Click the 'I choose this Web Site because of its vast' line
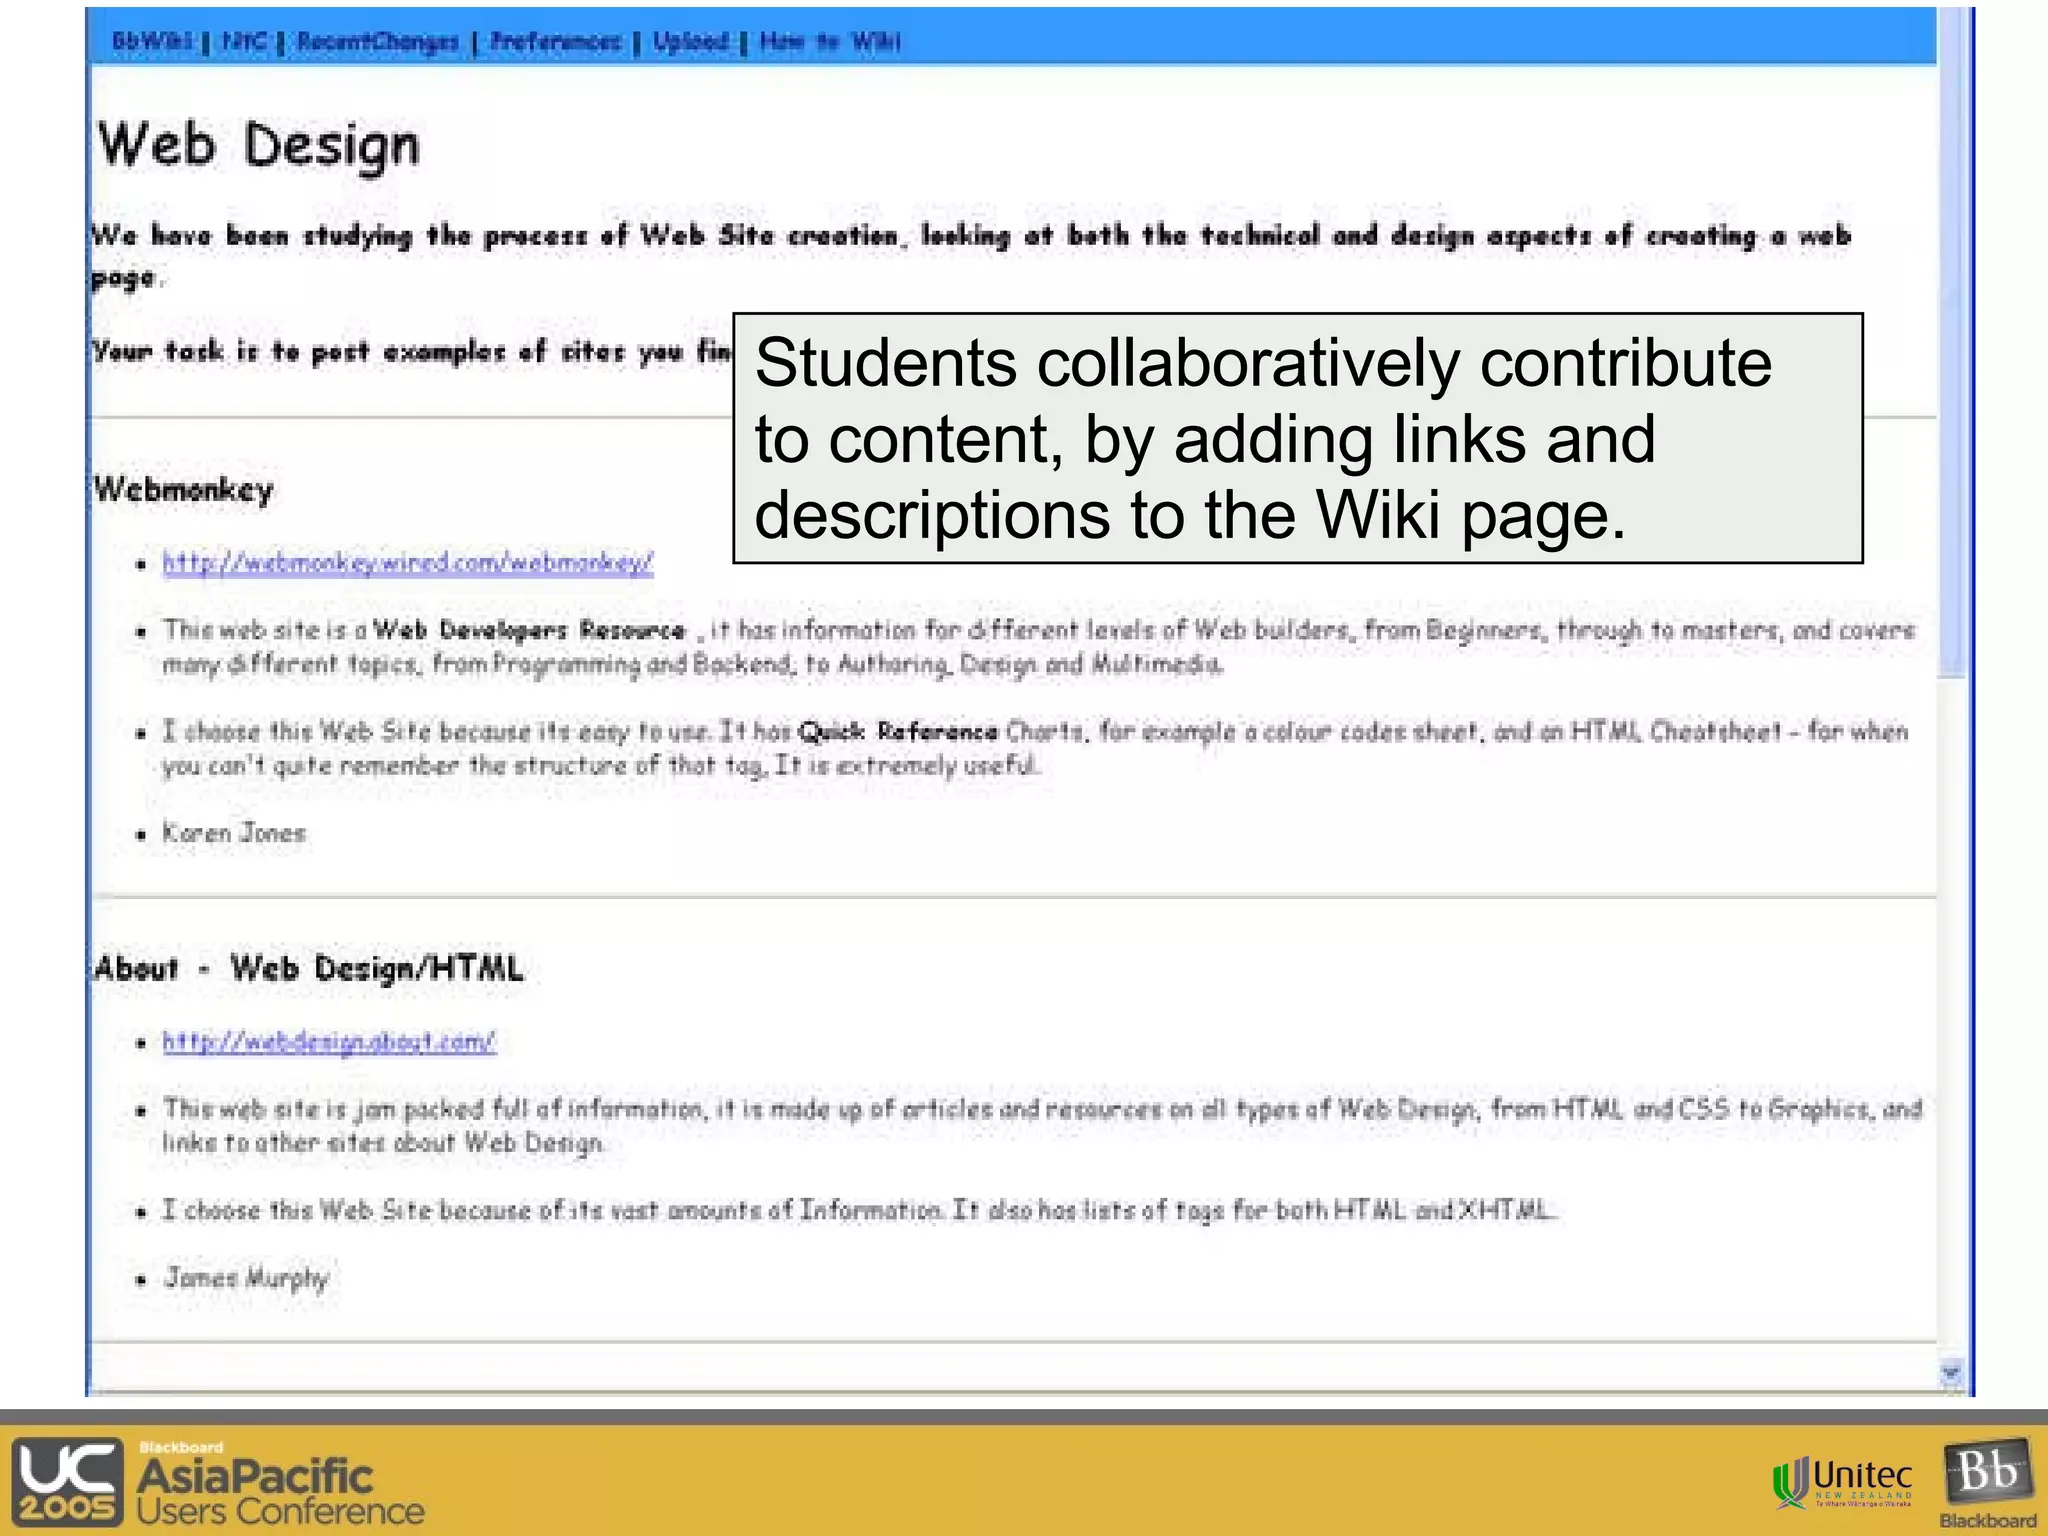2048x1536 pixels. pos(860,1211)
